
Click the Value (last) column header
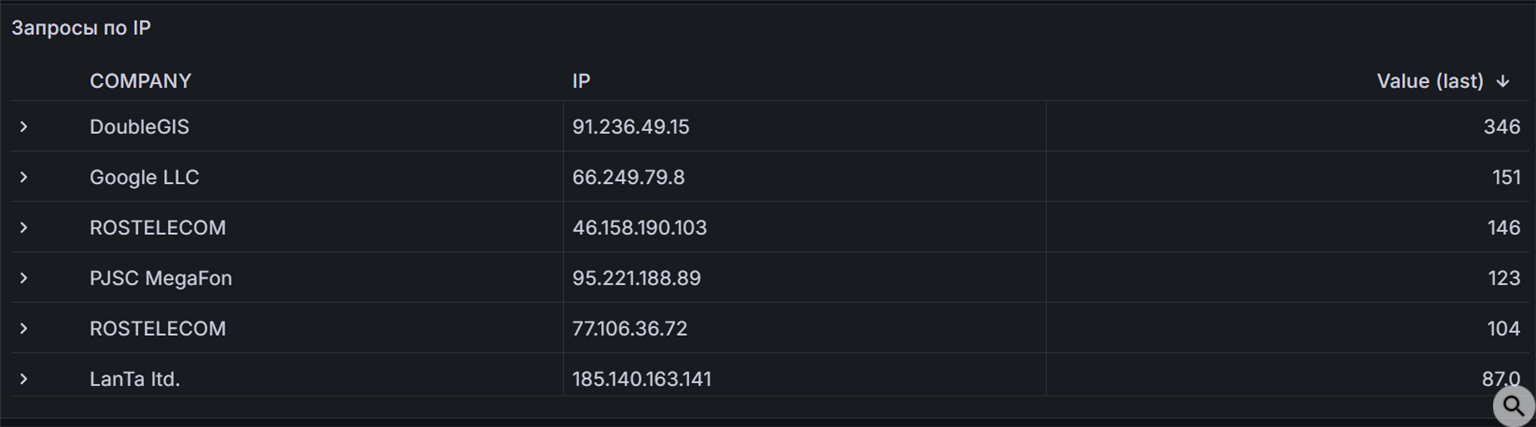click(1429, 81)
